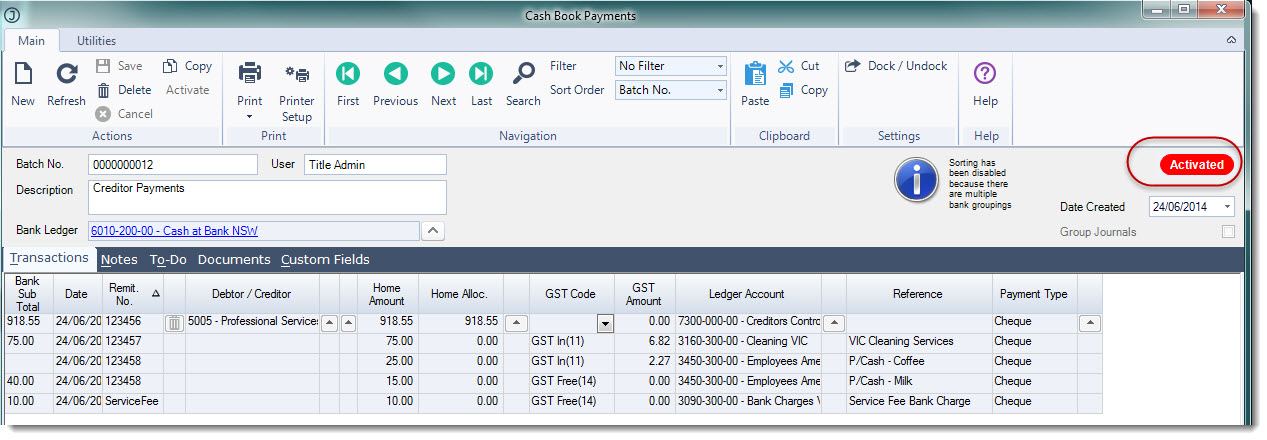Select the P/Cash - Coffee reference cell
The image size is (1267, 440).
point(917,361)
